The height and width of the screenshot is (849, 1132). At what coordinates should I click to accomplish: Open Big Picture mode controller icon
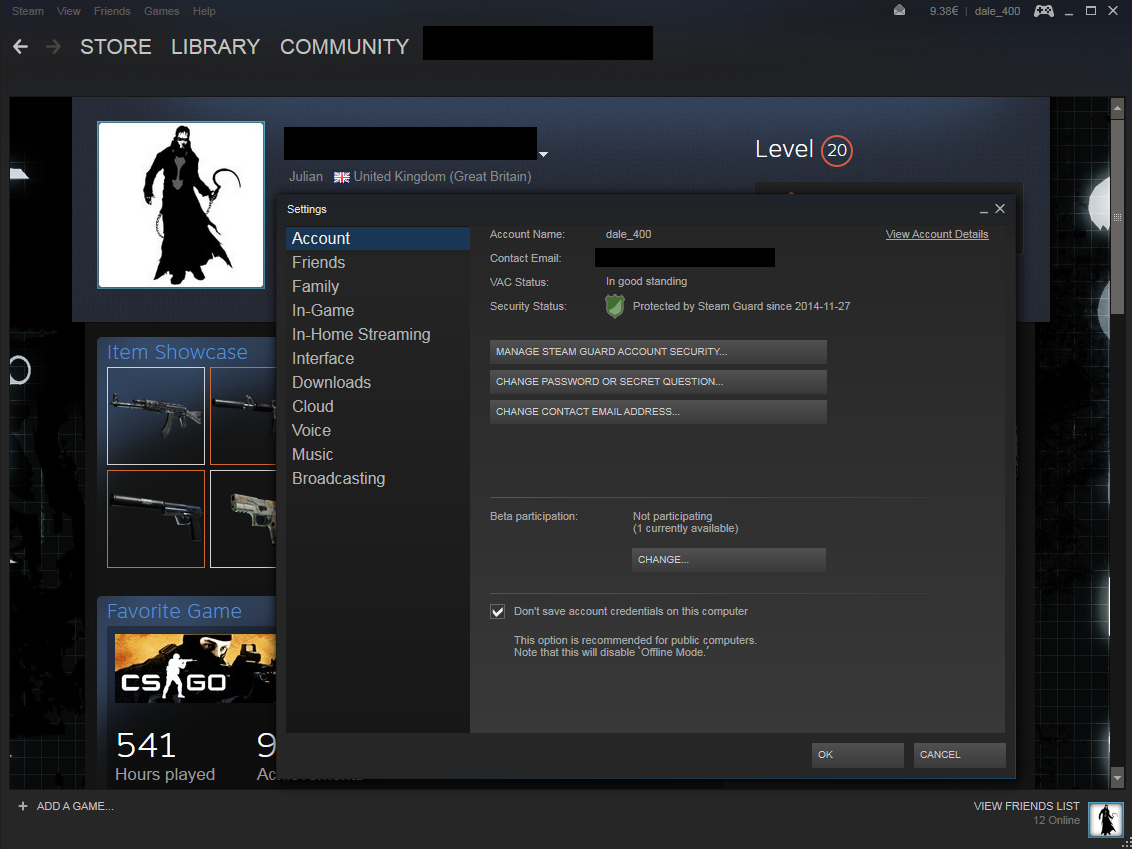coord(1043,11)
